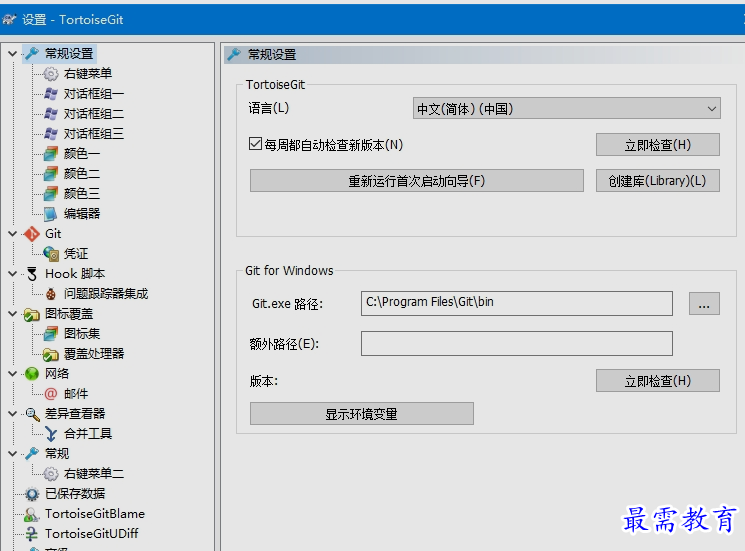This screenshot has height=551, width=745.
Task: Click the person icon beside TortoiseGitBlame
Action: pos(32,514)
